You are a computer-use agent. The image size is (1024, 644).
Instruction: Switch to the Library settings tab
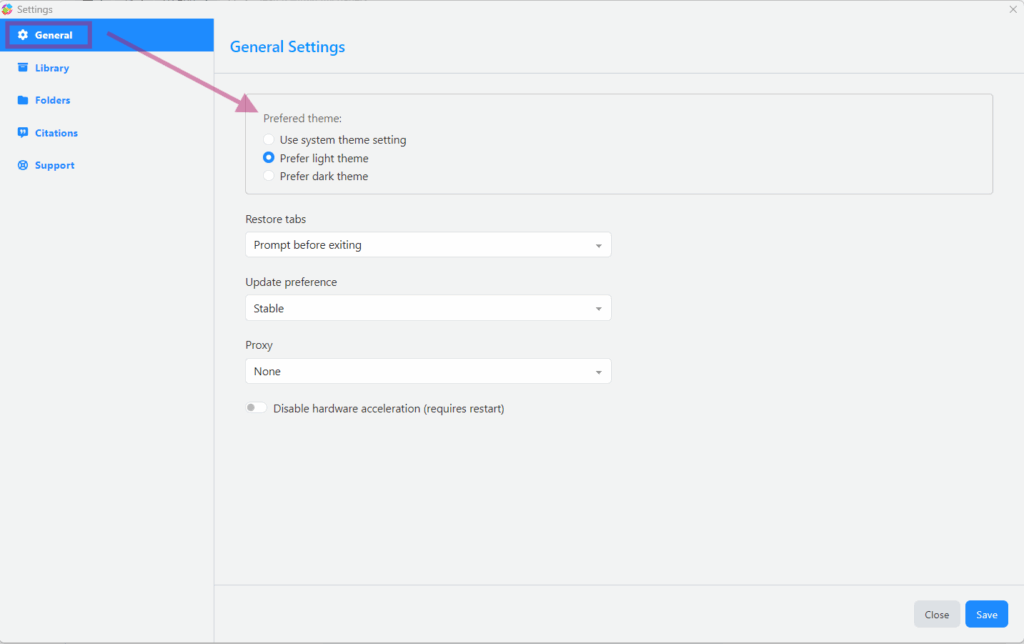(52, 68)
